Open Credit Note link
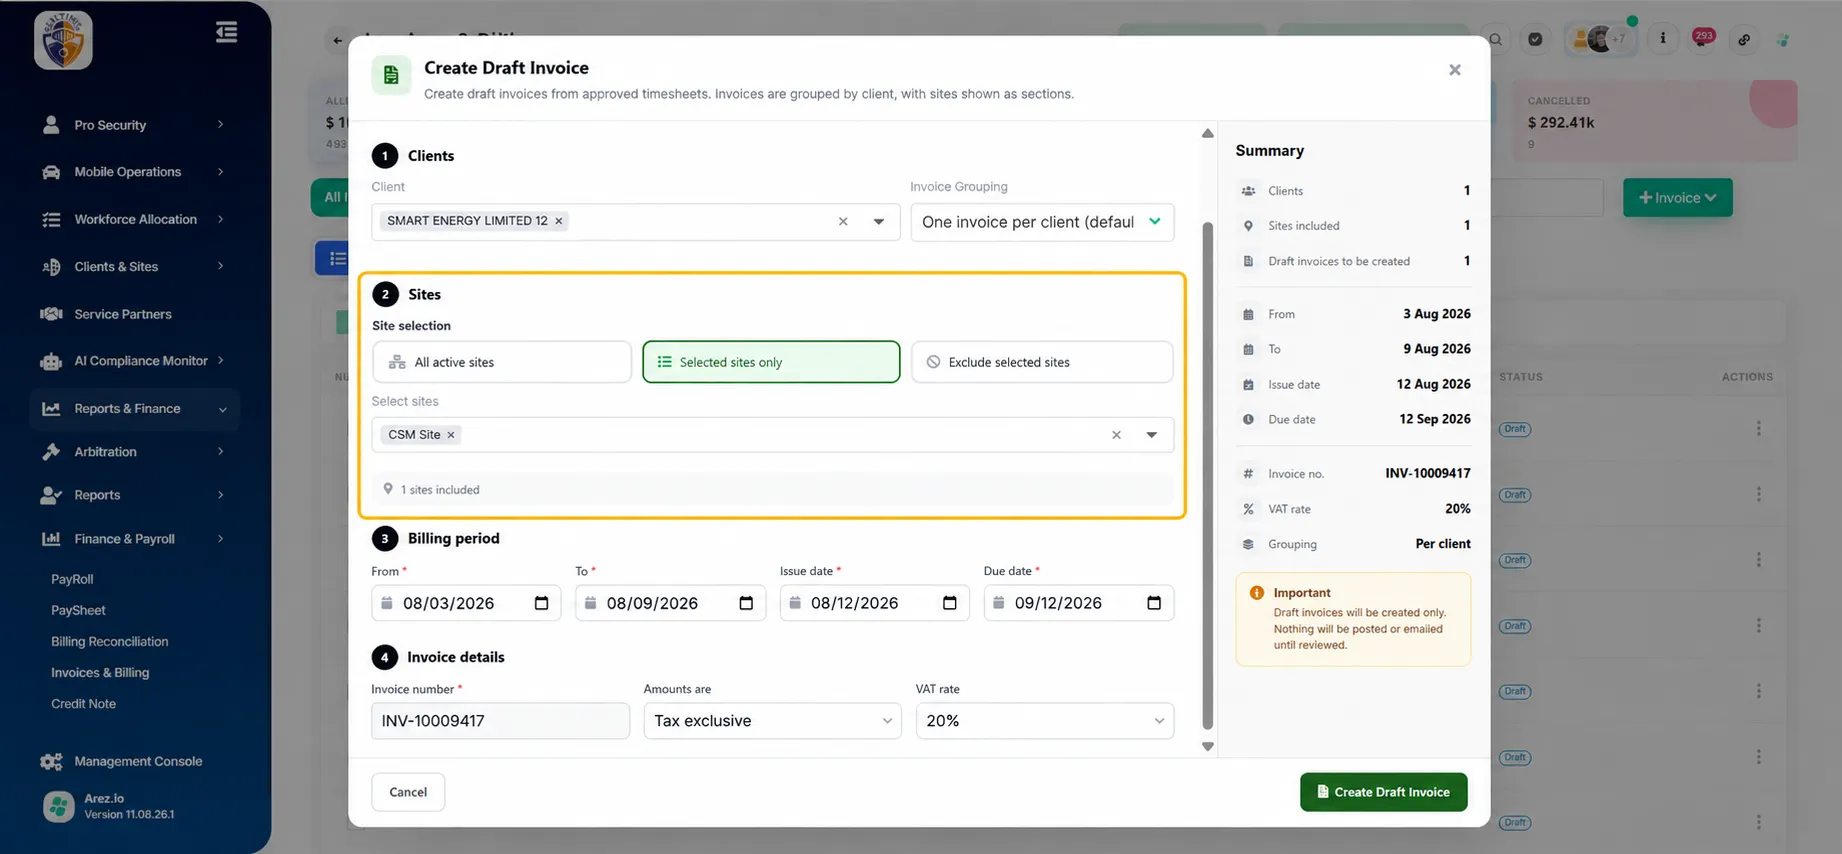The height and width of the screenshot is (854, 1842). (83, 704)
